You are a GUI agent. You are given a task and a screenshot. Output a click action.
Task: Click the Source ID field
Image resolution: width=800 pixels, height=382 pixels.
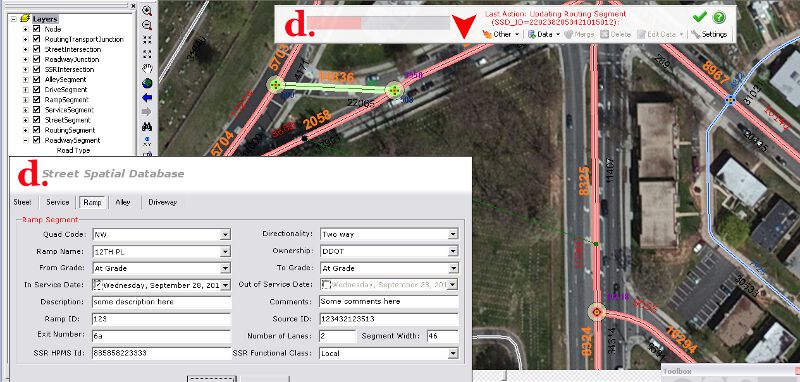tap(389, 319)
